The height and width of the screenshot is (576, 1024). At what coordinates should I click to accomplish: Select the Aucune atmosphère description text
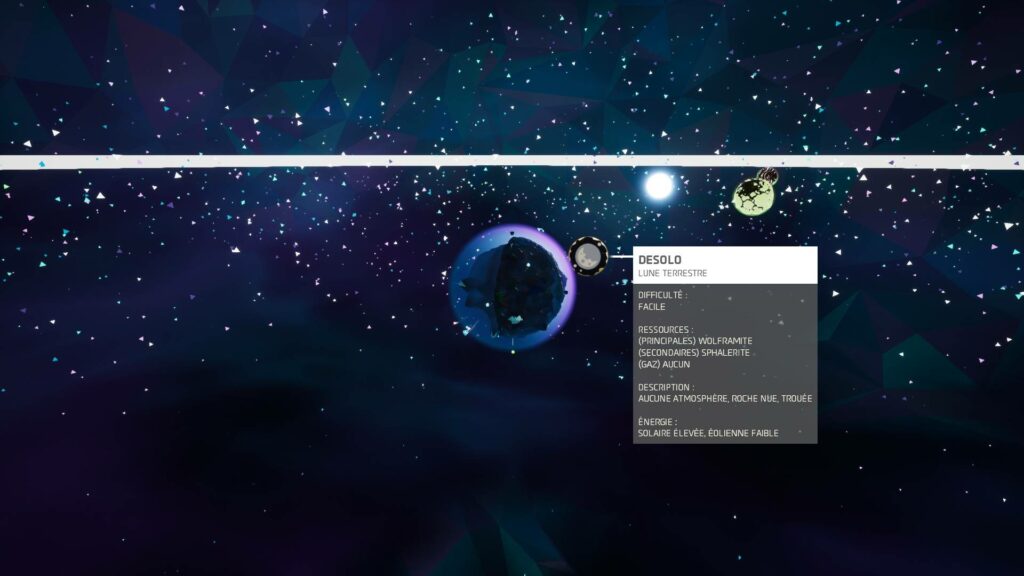click(724, 398)
